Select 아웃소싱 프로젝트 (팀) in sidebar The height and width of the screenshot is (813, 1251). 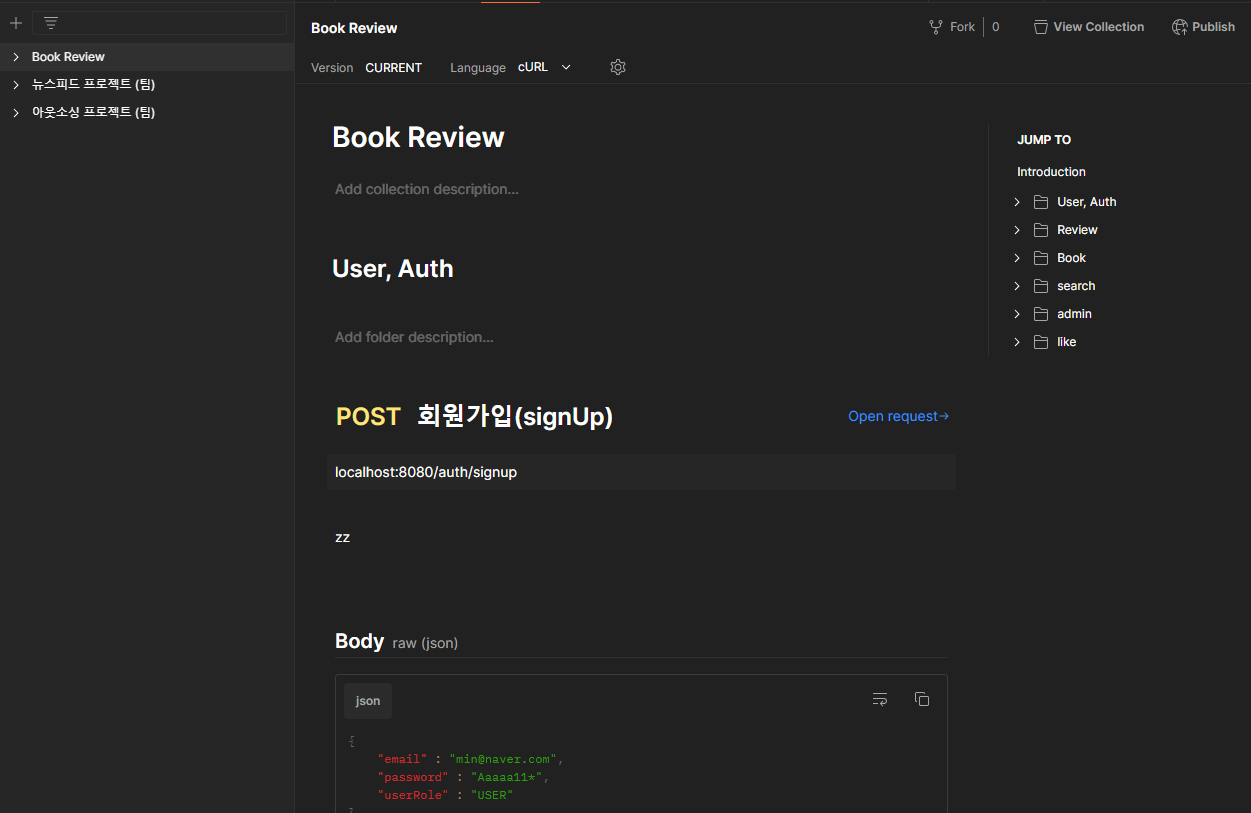[x=93, y=113]
